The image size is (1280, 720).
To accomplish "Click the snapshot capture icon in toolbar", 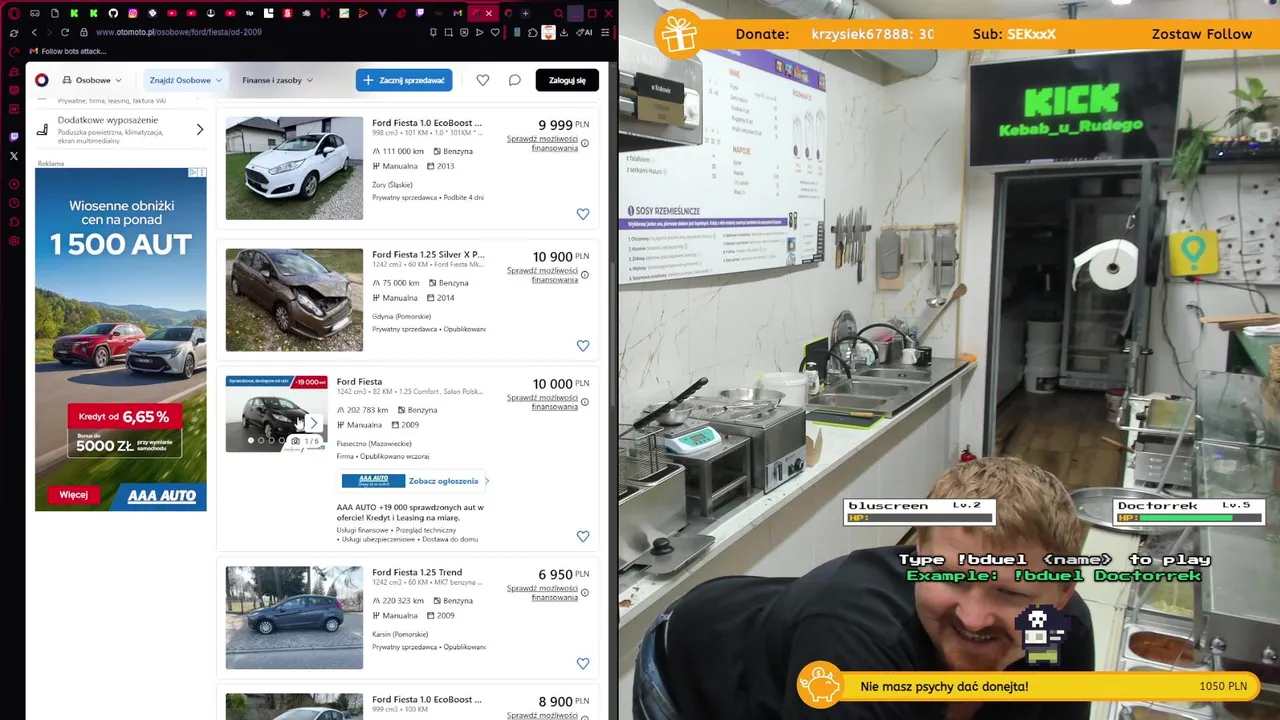I will click(448, 32).
